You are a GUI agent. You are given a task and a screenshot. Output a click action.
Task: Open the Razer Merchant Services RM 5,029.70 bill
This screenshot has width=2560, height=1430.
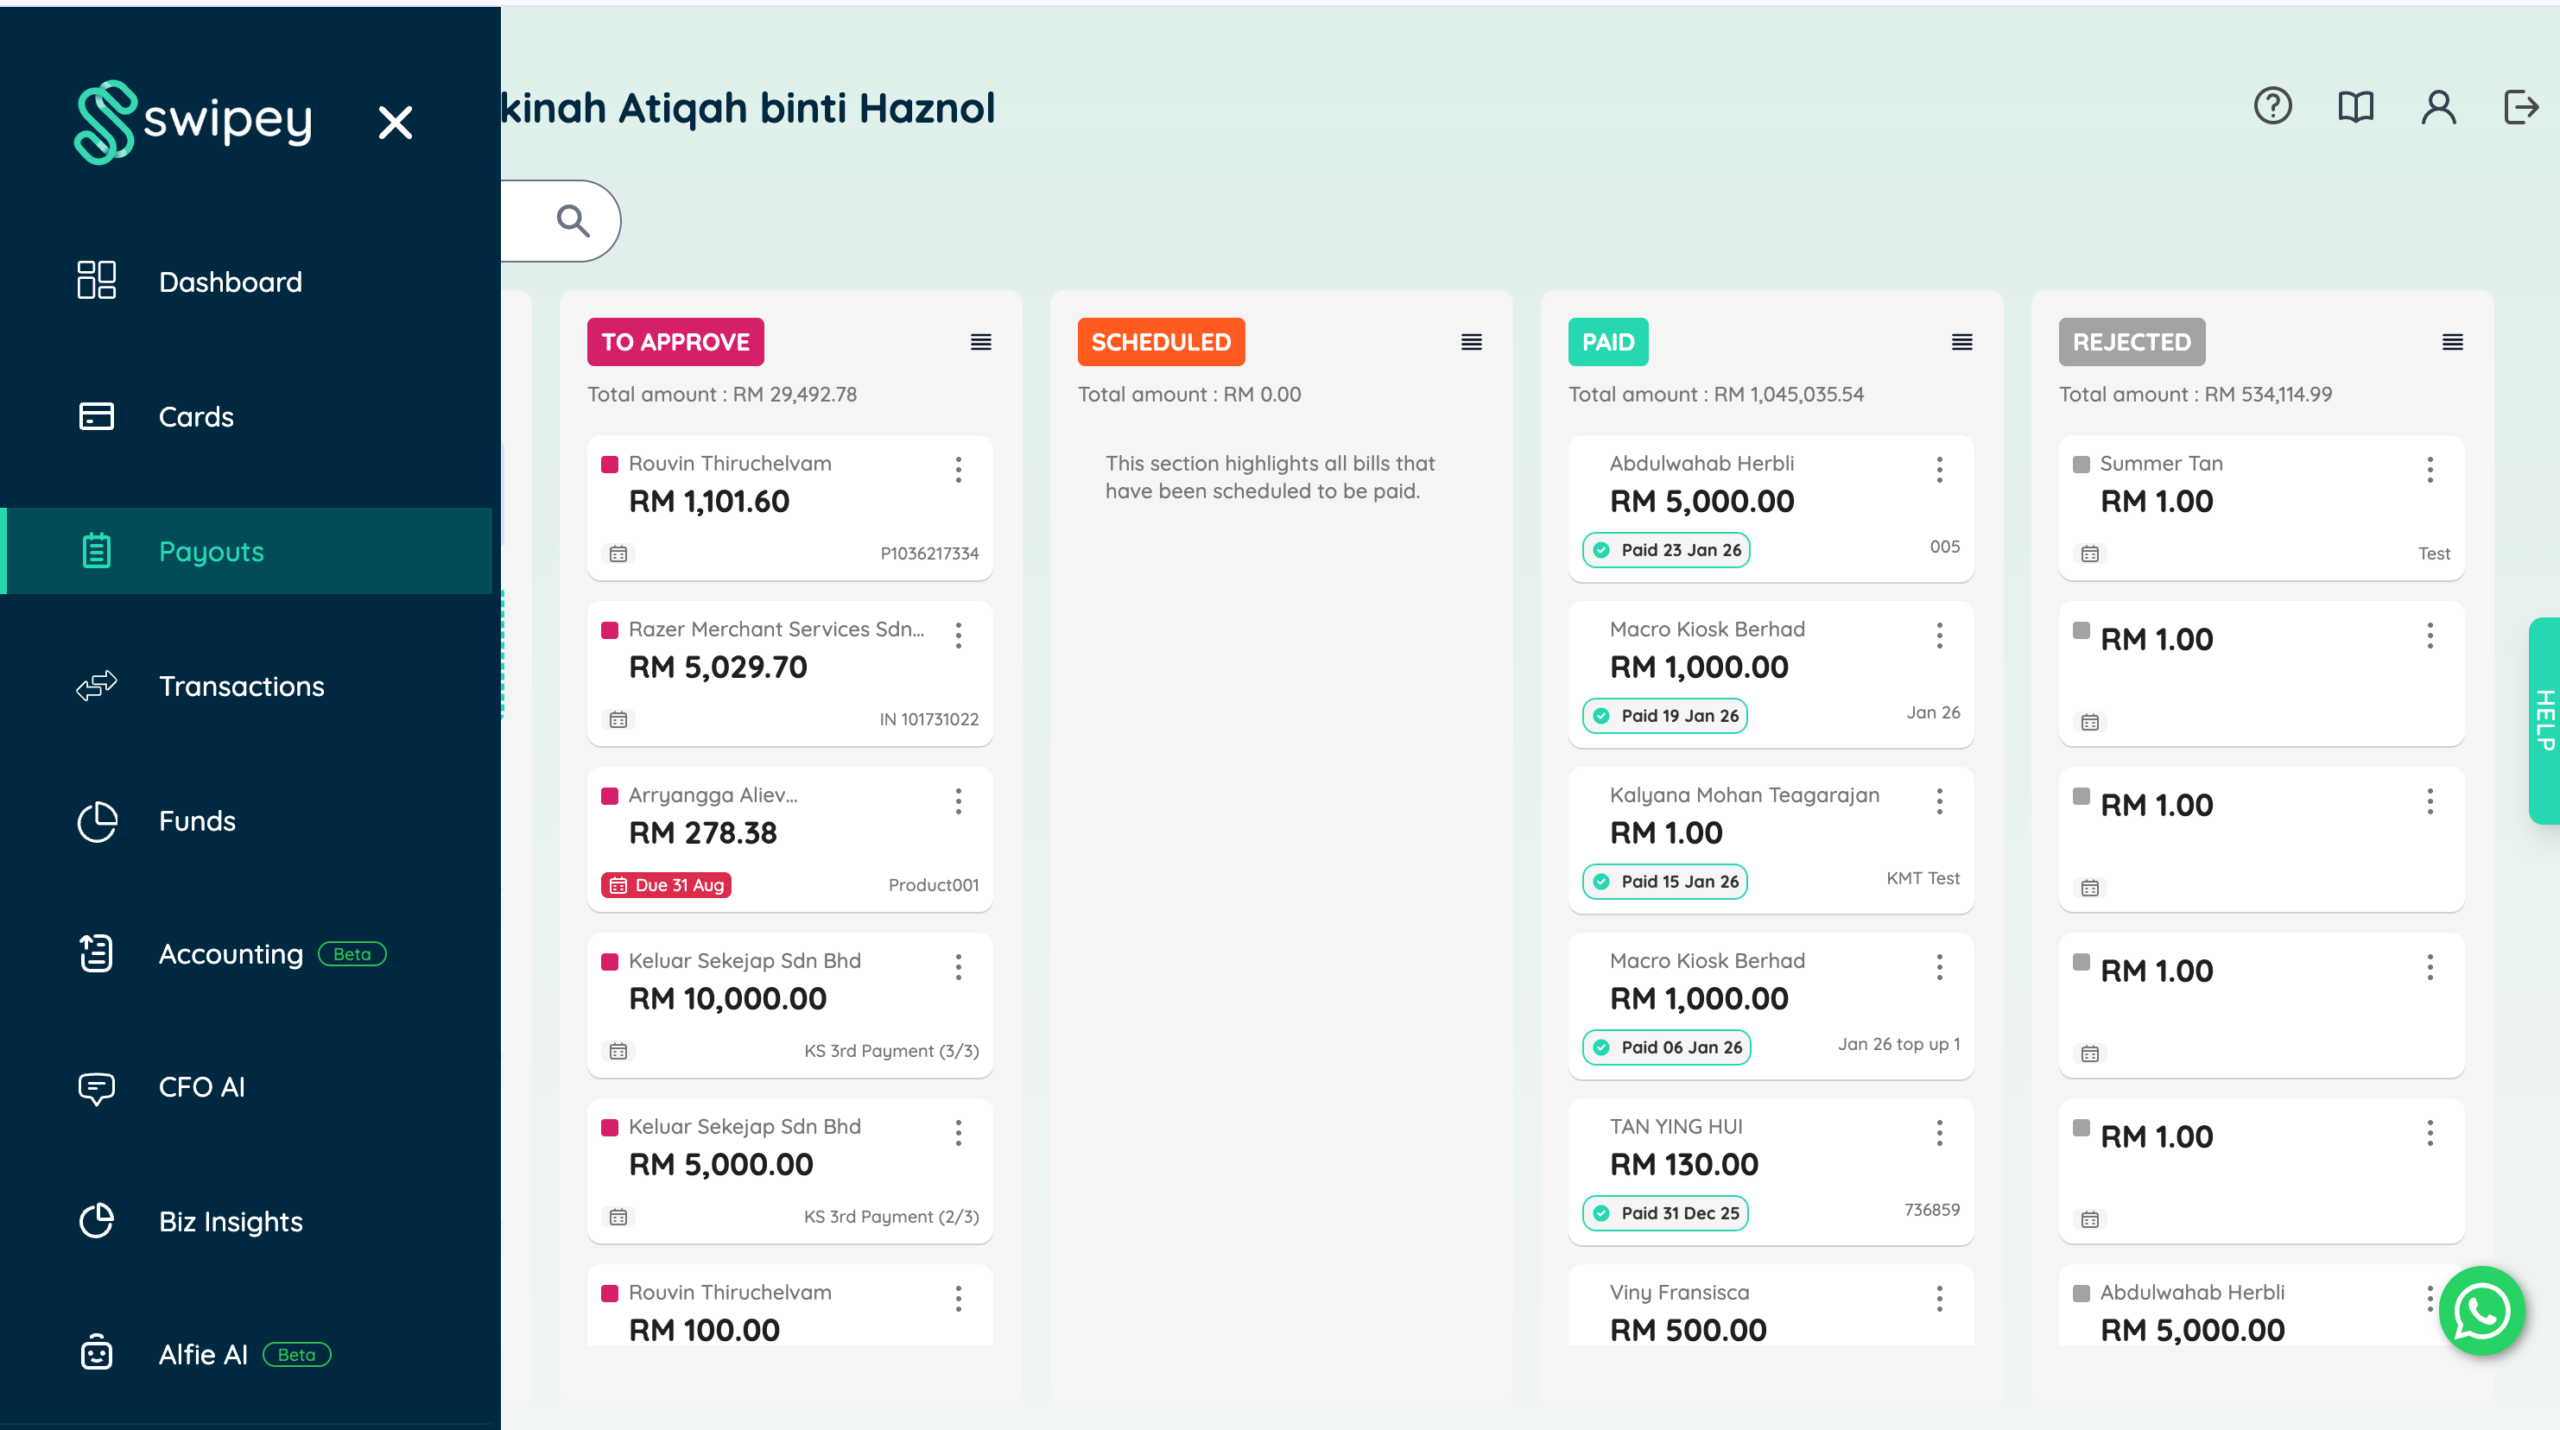(x=790, y=673)
